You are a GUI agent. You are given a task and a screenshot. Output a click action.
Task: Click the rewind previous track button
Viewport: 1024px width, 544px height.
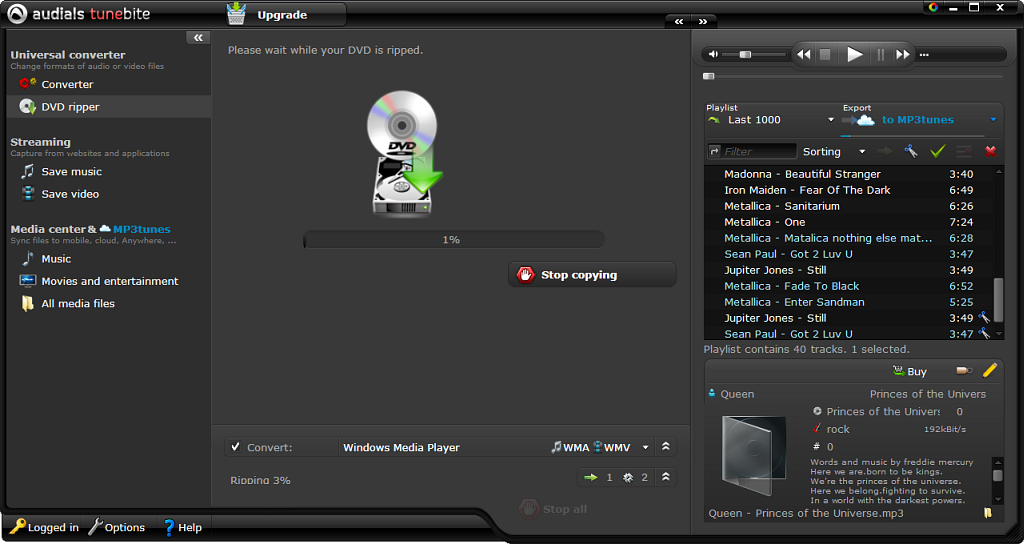point(804,55)
